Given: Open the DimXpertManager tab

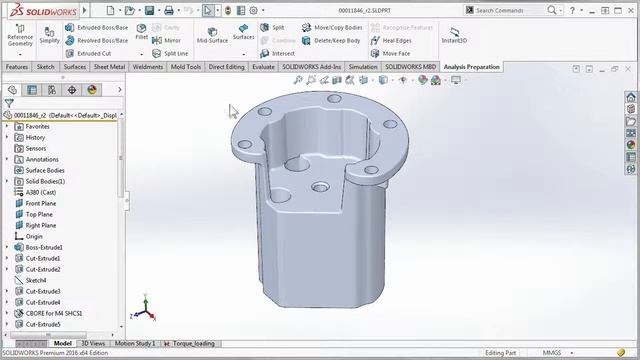Looking at the screenshot, I should 72,90.
